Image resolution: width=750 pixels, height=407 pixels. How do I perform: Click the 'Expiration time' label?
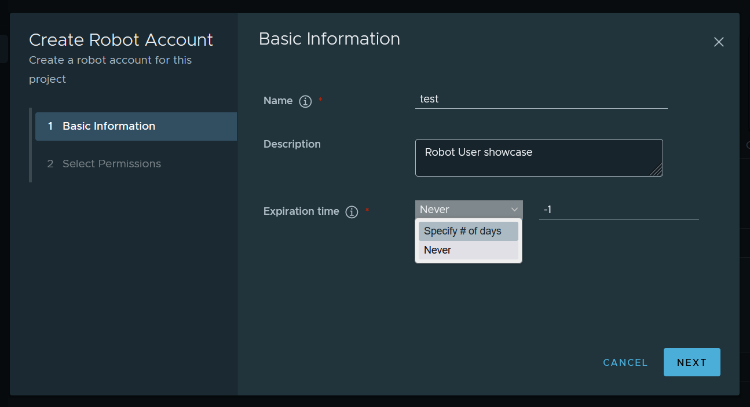click(x=301, y=211)
